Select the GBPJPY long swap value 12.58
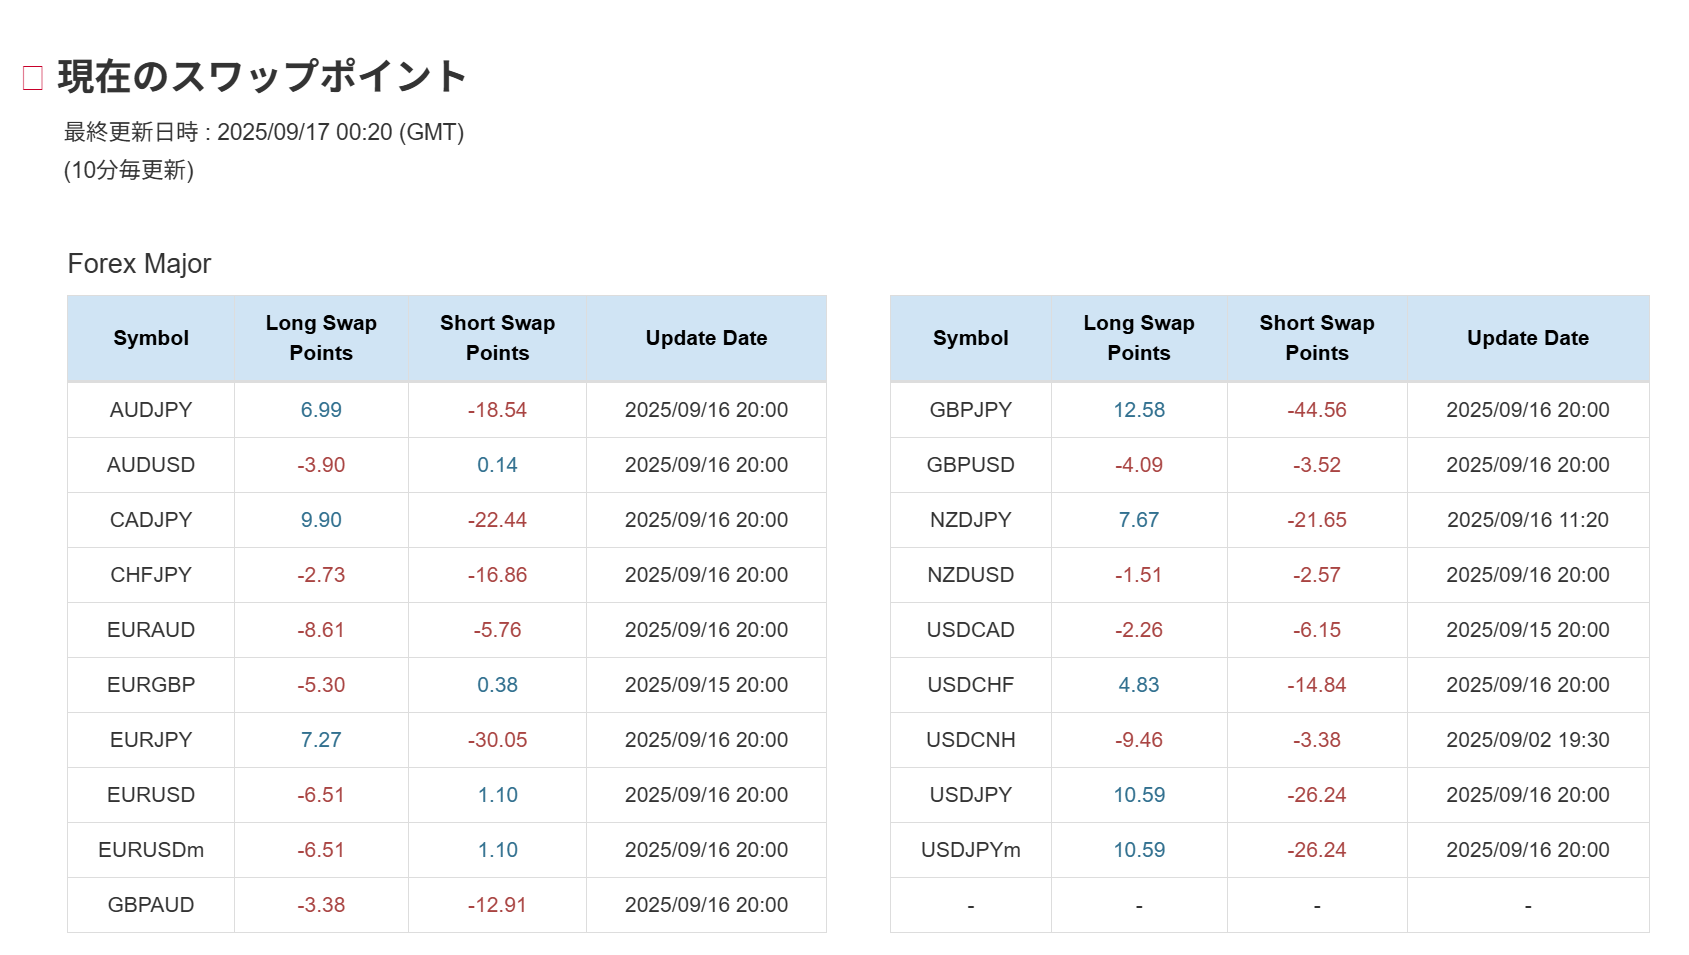The width and height of the screenshot is (1689, 955). pos(1139,410)
